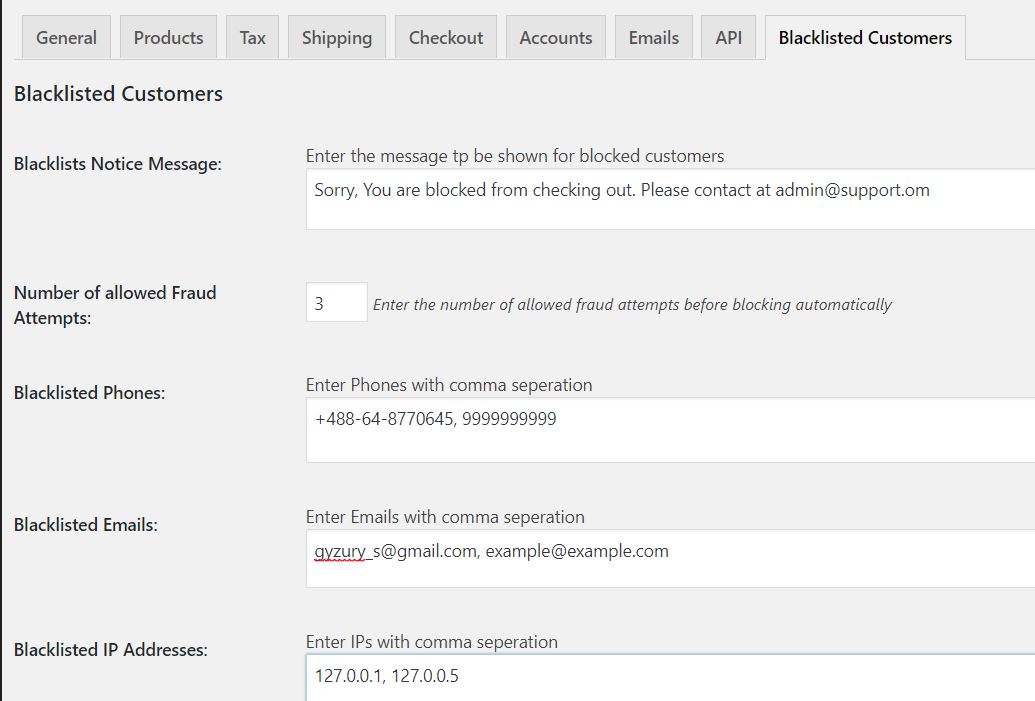Click the 'Blacklisted Customers' section heading
The width and height of the screenshot is (1035, 701).
pyautogui.click(x=118, y=94)
